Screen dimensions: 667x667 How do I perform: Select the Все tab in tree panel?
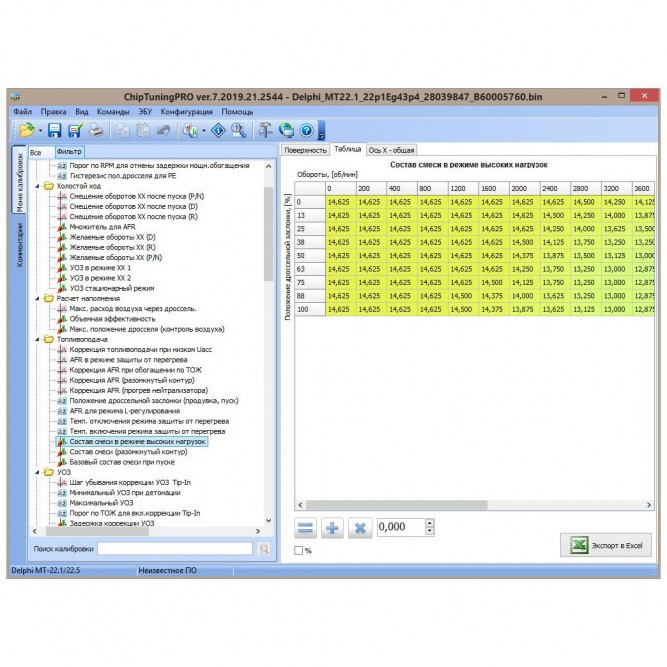click(x=41, y=152)
